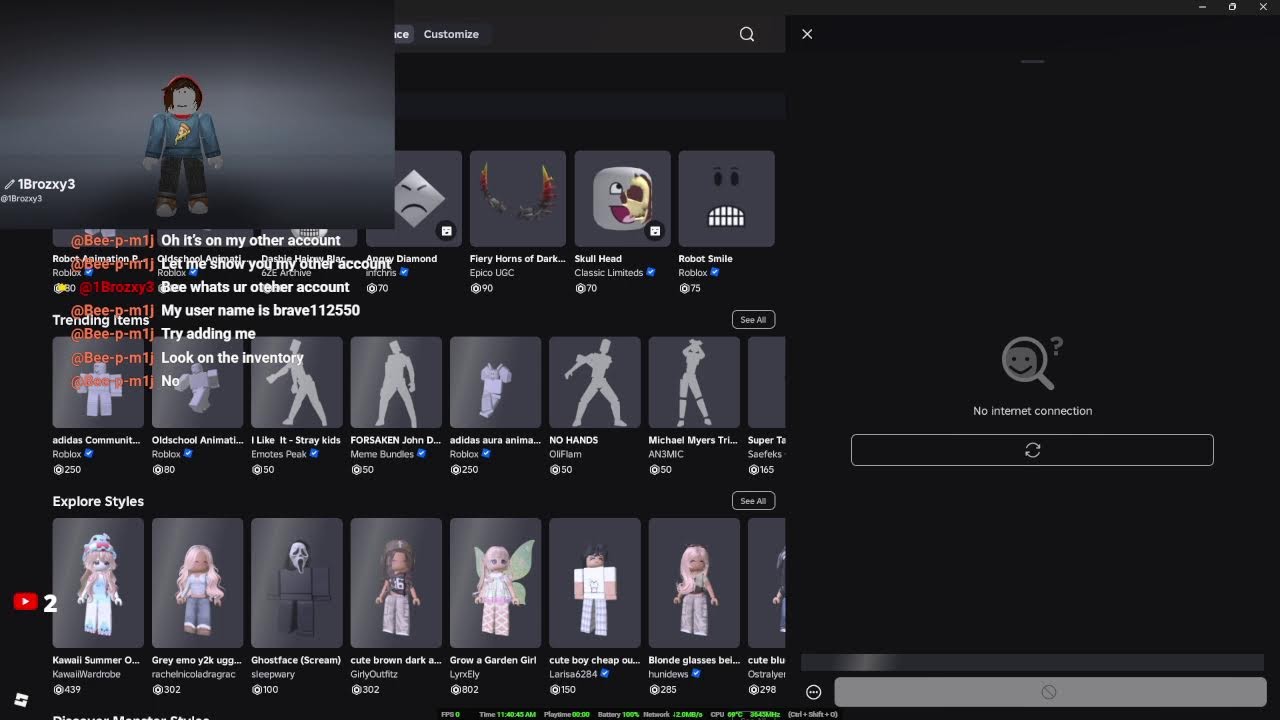This screenshot has width=1280, height=720.
Task: Click the disabled message input bar
Action: (1049, 692)
